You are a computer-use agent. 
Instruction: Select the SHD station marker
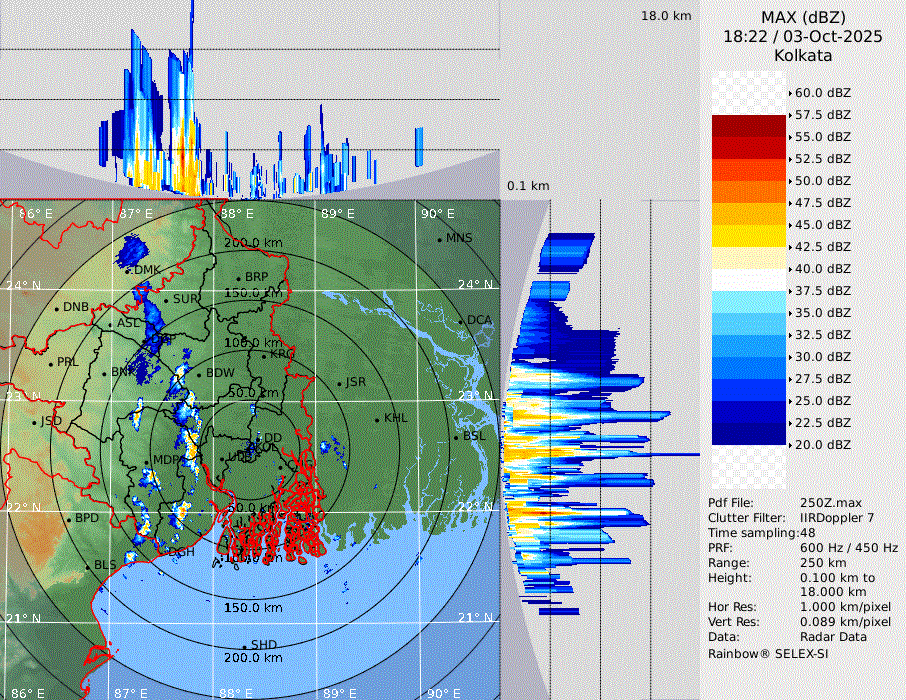pos(244,645)
